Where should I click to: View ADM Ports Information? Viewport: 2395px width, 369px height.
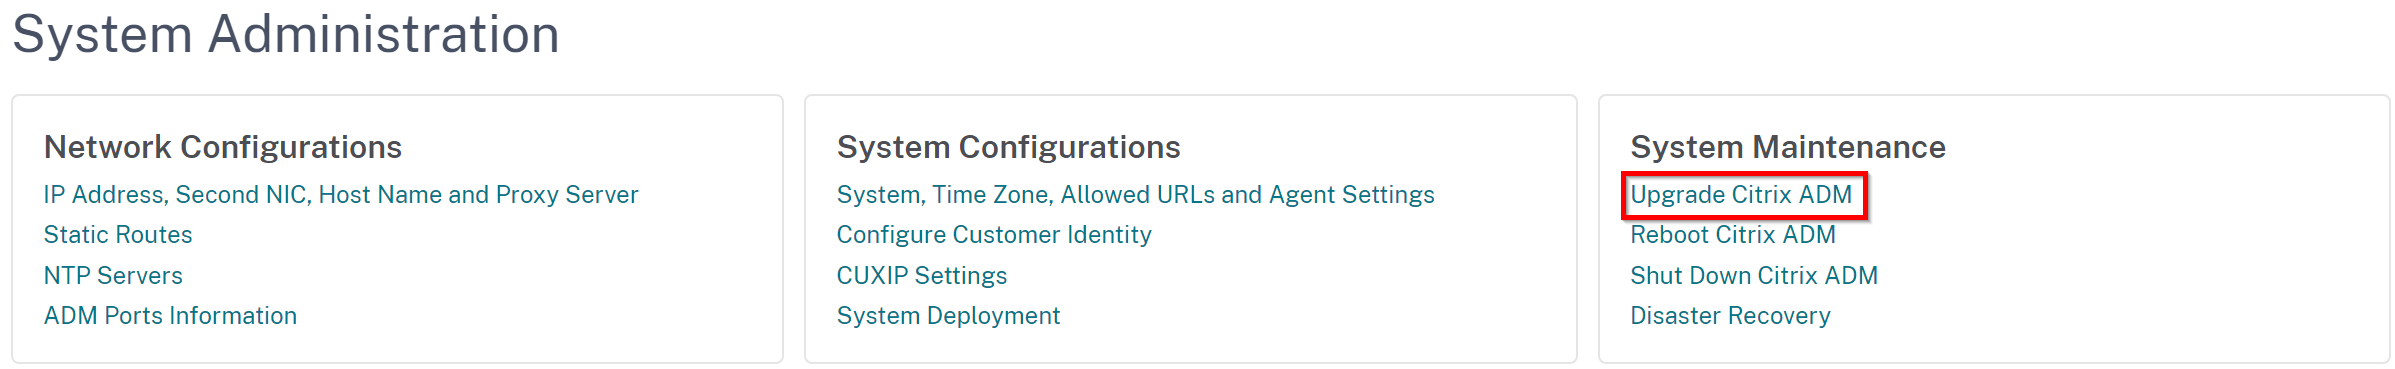[x=170, y=316]
